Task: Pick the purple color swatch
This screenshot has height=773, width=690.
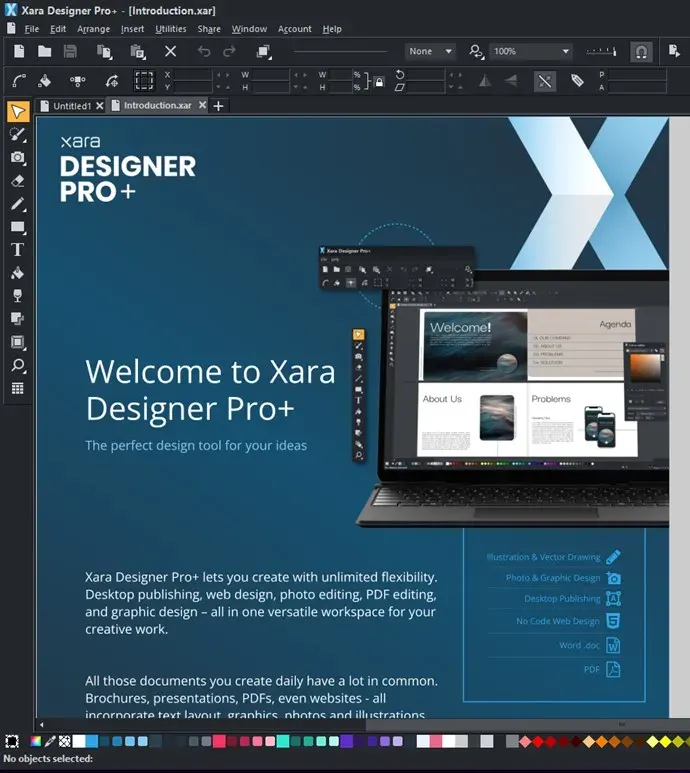Action: (x=347, y=741)
